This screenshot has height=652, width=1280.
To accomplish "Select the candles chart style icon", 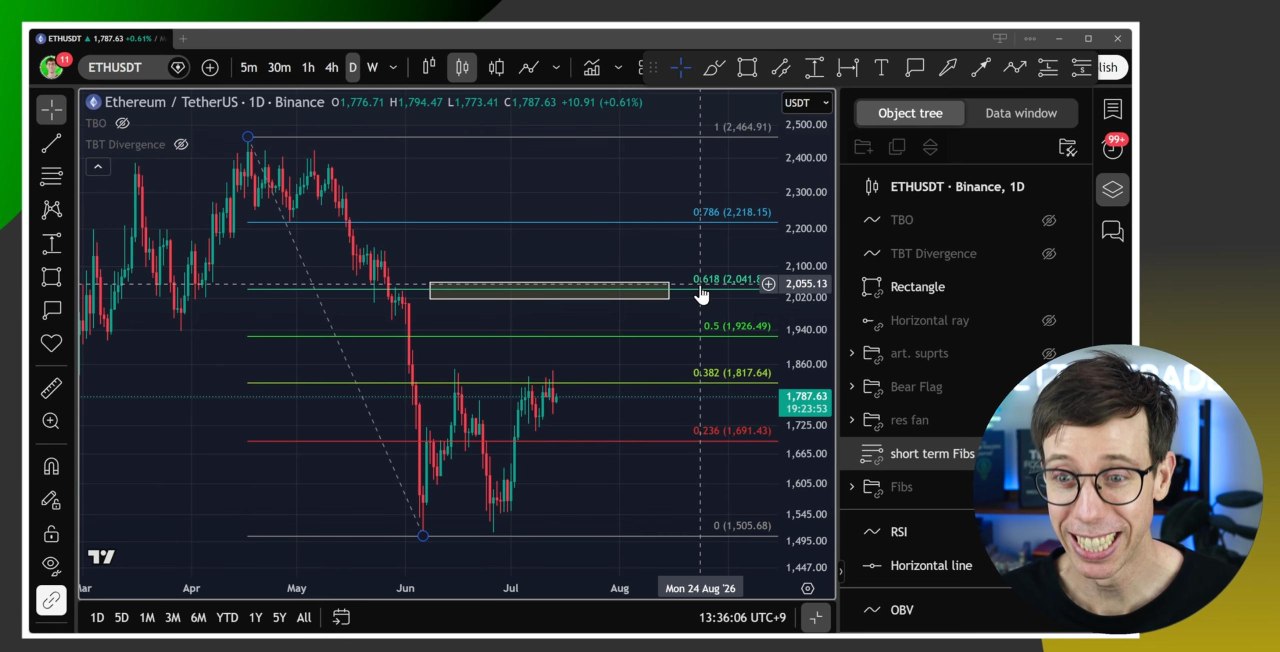I will coord(462,67).
